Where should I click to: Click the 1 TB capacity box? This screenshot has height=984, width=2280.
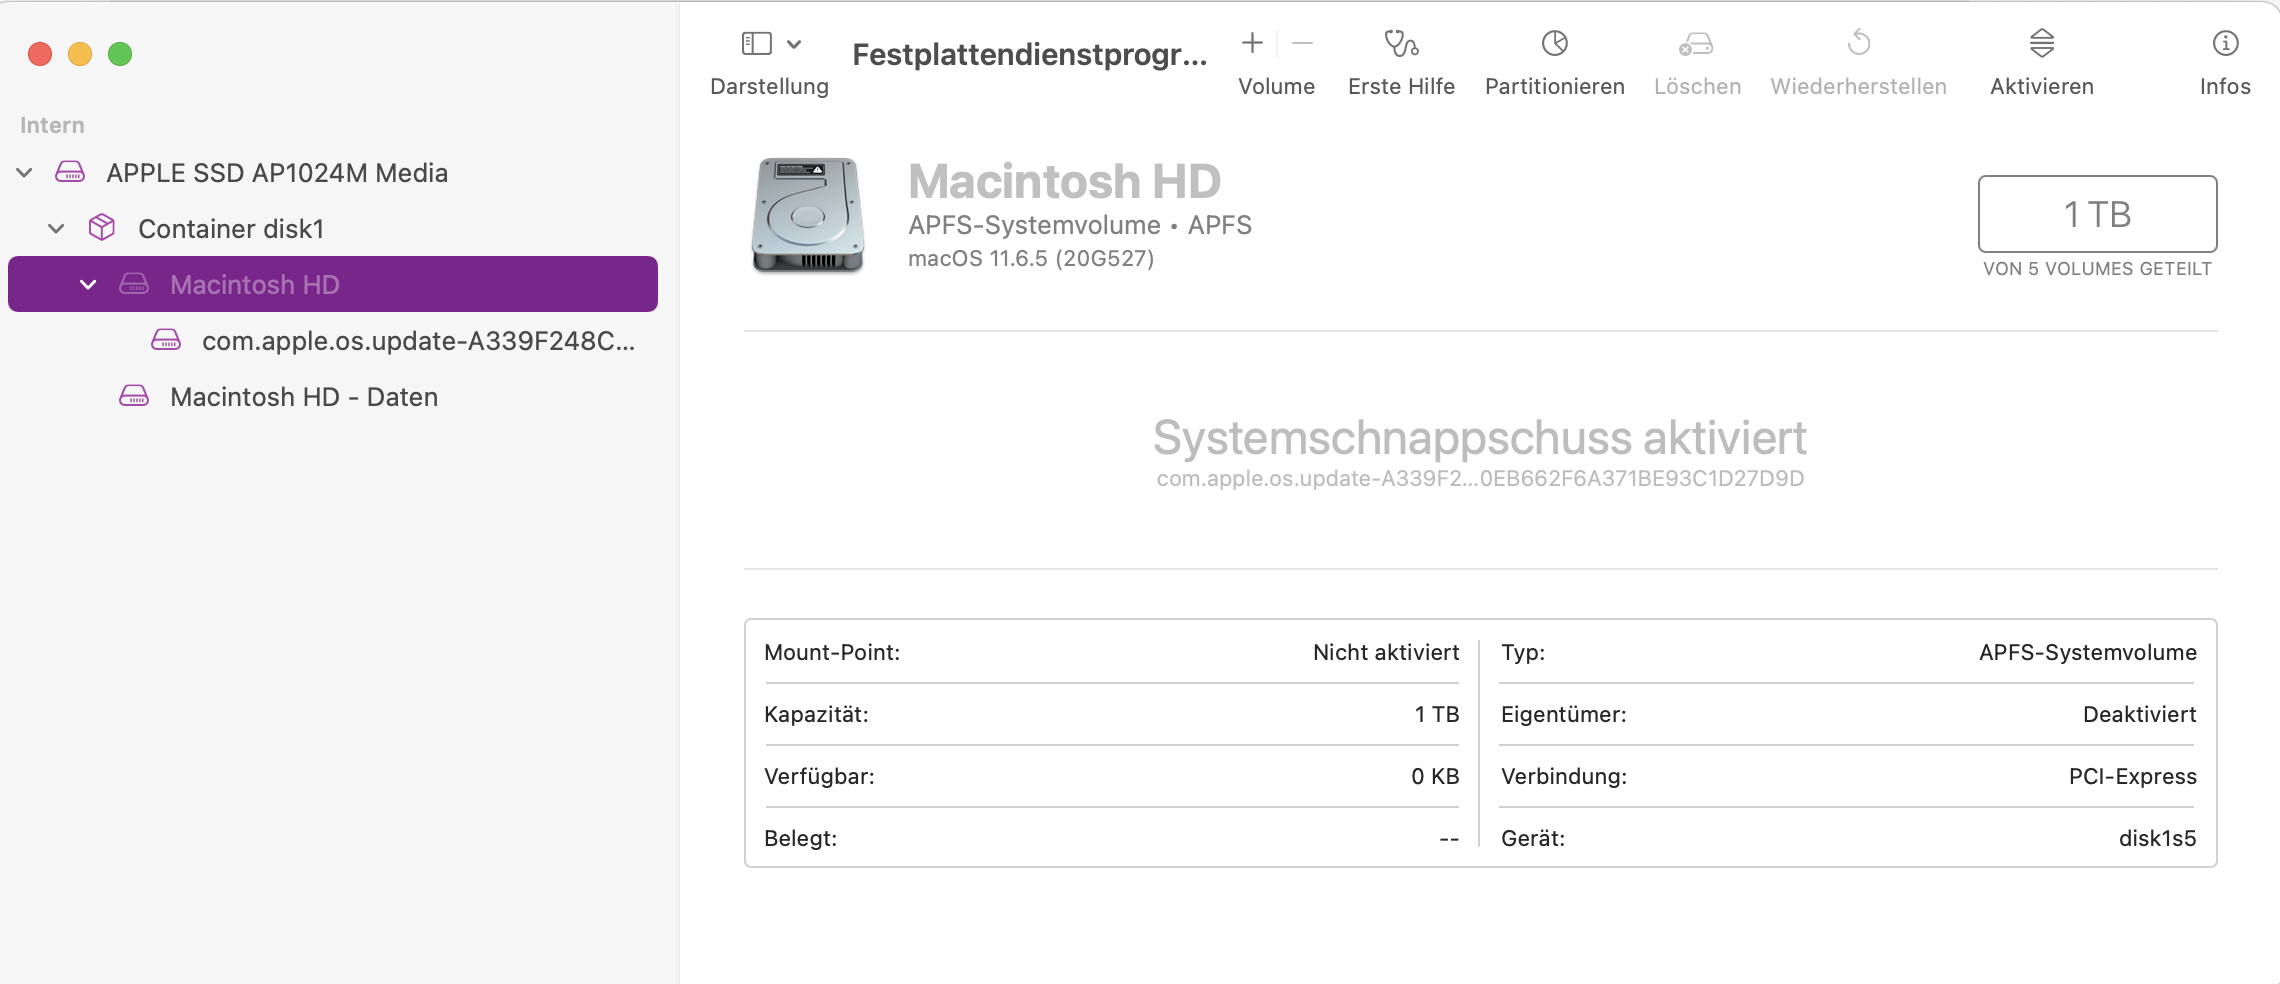2097,214
